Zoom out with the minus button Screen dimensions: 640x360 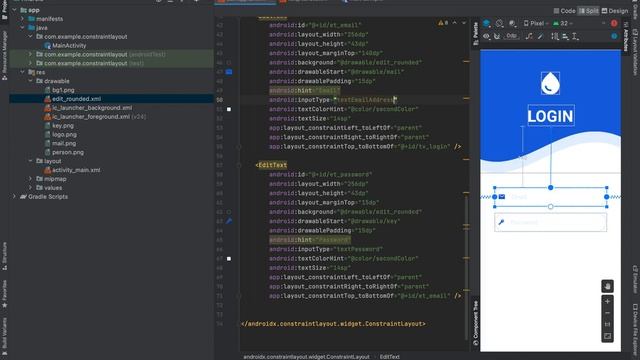[x=607, y=313]
